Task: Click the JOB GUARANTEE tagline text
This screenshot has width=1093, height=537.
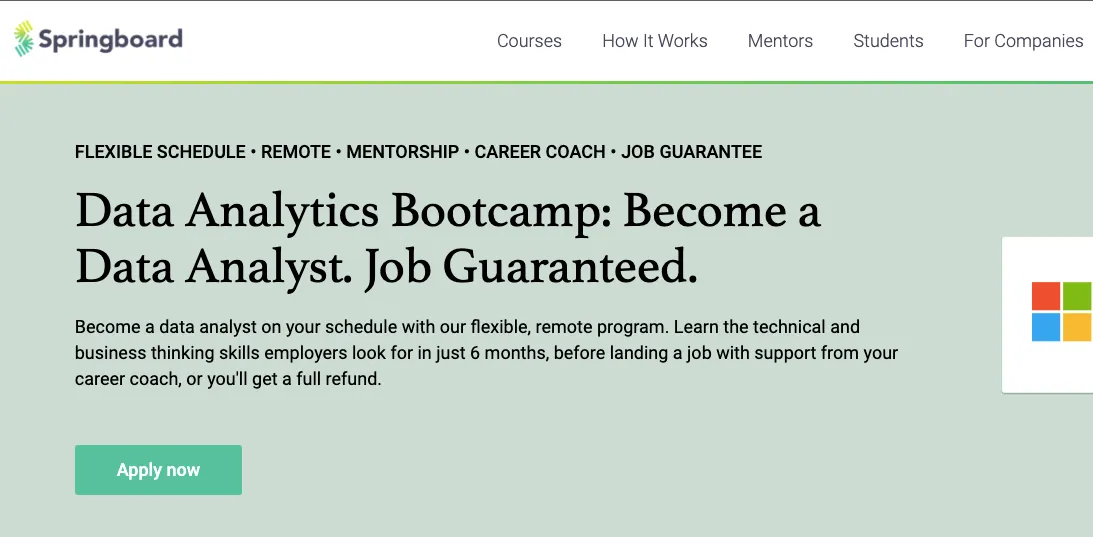Action: tap(691, 152)
